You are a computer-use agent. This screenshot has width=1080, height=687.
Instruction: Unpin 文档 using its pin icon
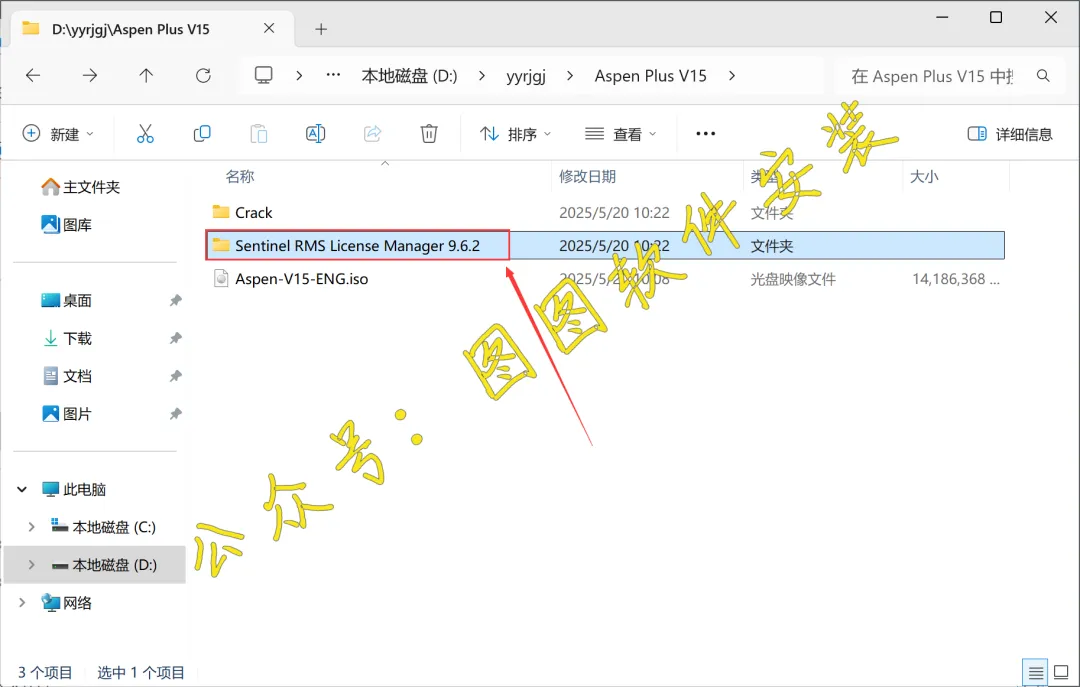pyautogui.click(x=176, y=376)
